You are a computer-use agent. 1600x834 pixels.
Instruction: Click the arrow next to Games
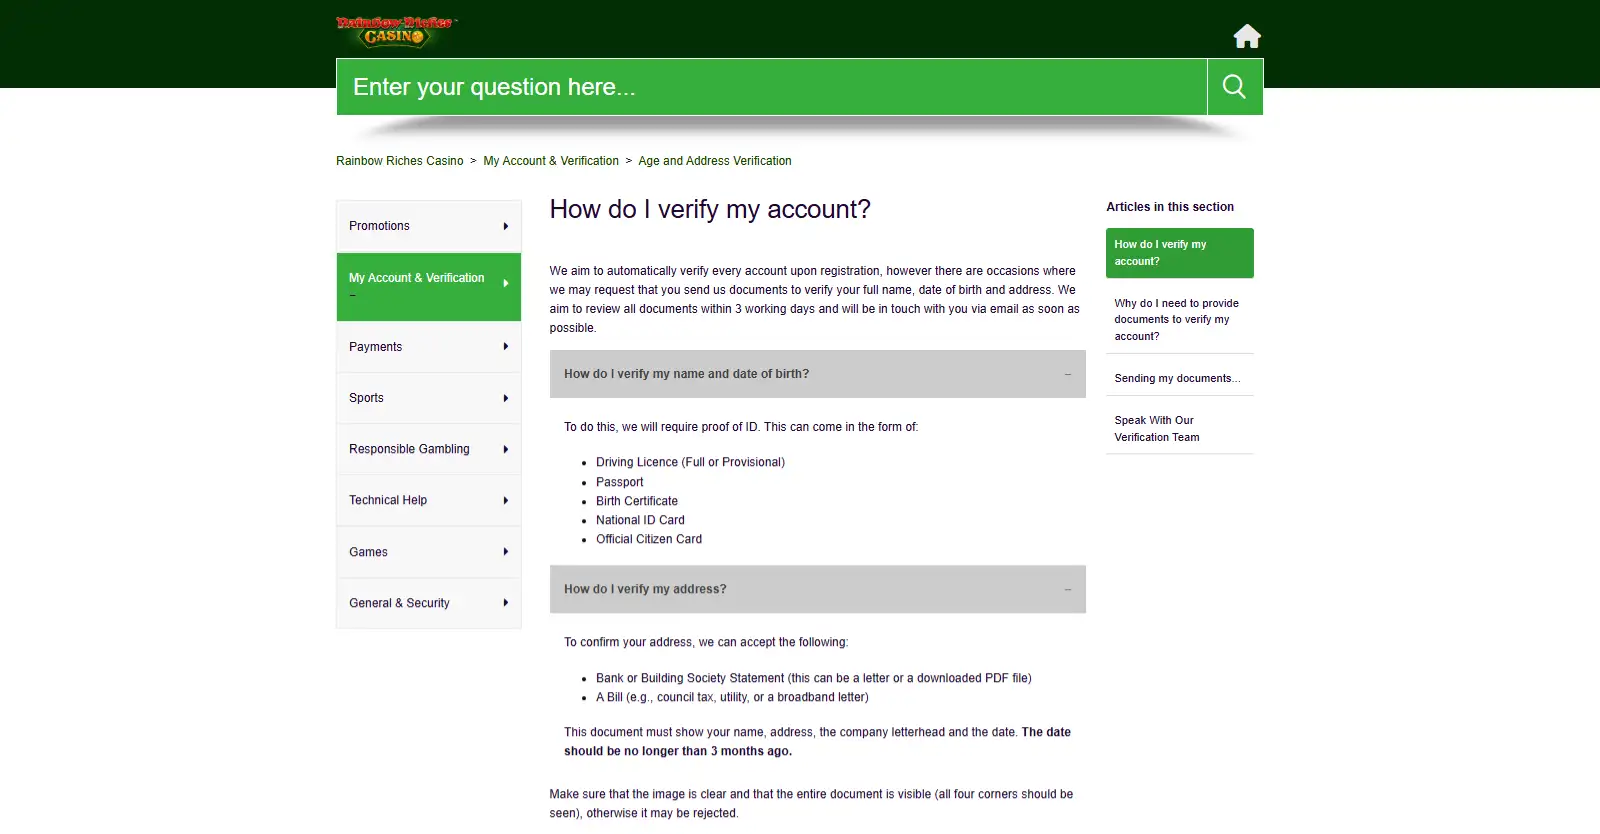(506, 552)
